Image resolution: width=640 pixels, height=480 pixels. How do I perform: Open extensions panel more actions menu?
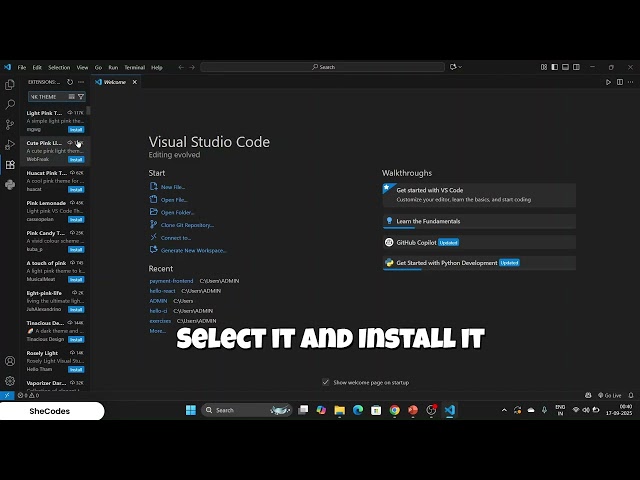point(81,82)
